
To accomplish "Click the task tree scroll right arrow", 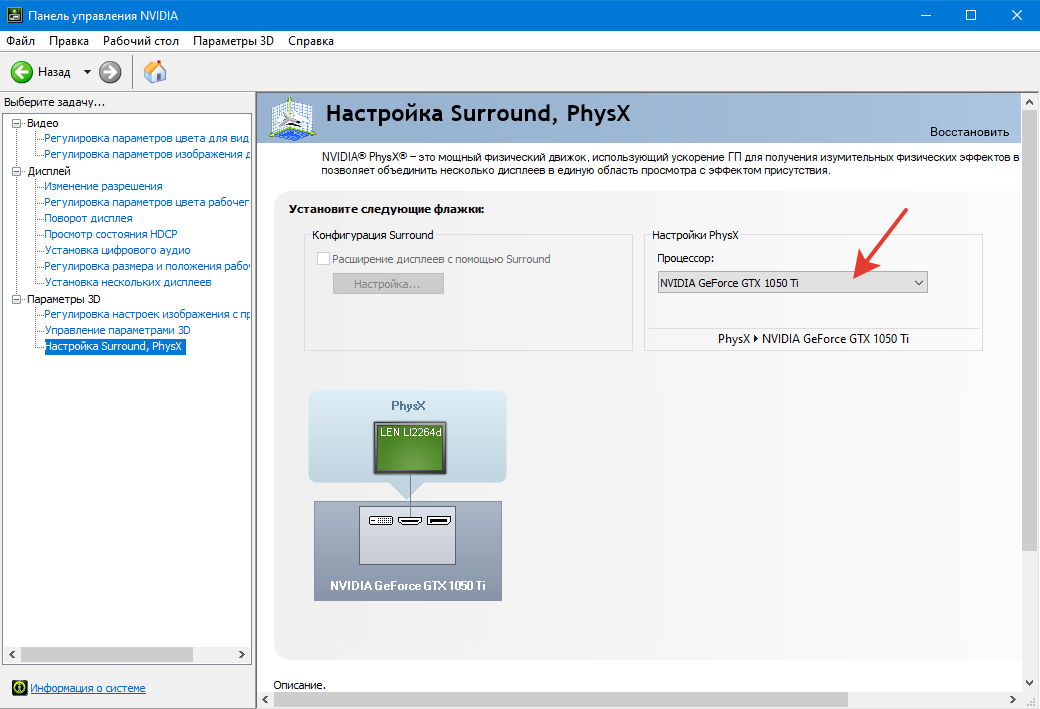I will (242, 654).
